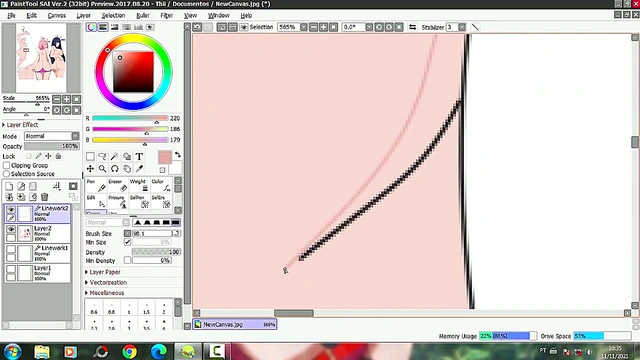Flip the canvas view horizontally
The width and height of the screenshot is (640, 360).
click(413, 27)
